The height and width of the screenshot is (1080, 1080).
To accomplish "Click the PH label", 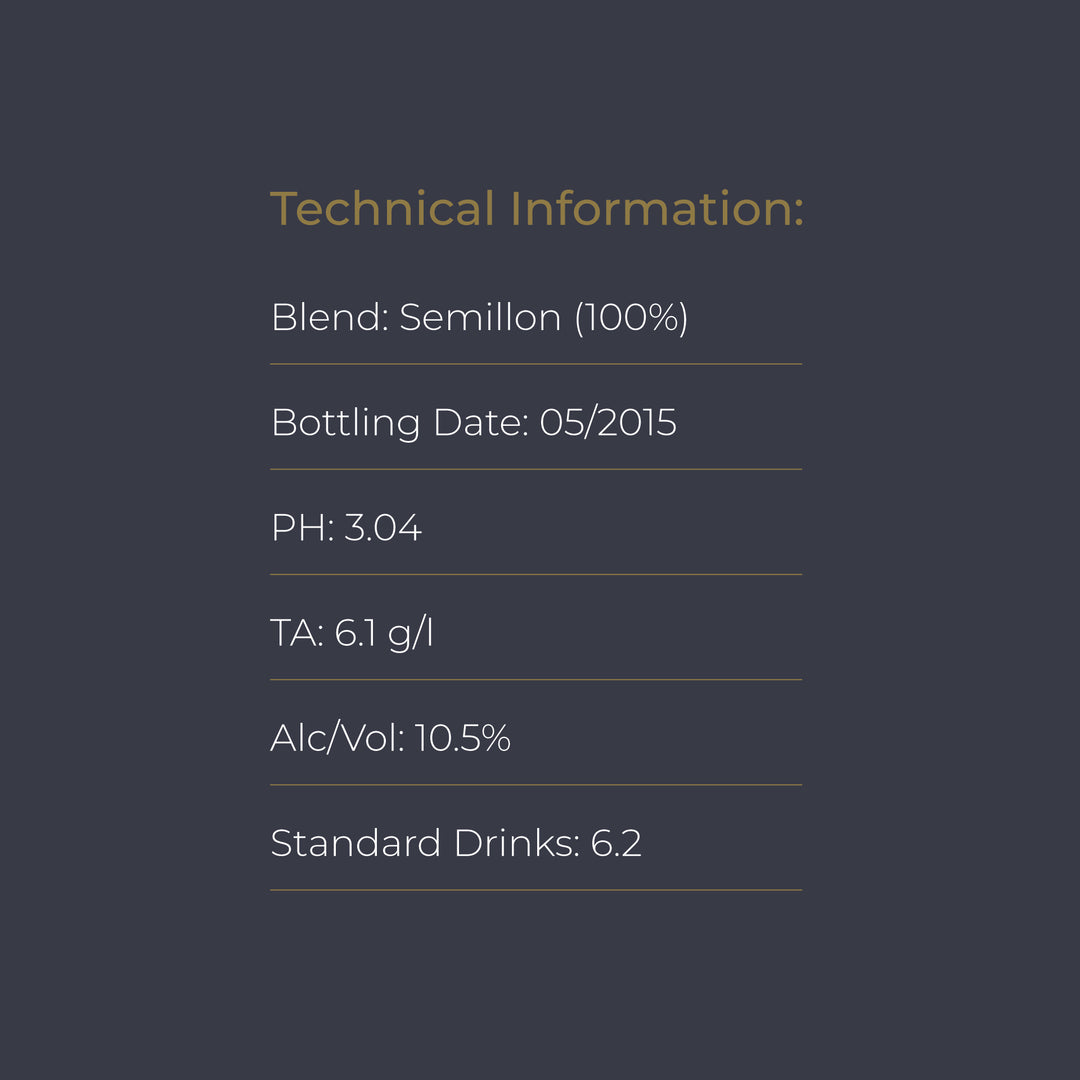I will click(302, 528).
